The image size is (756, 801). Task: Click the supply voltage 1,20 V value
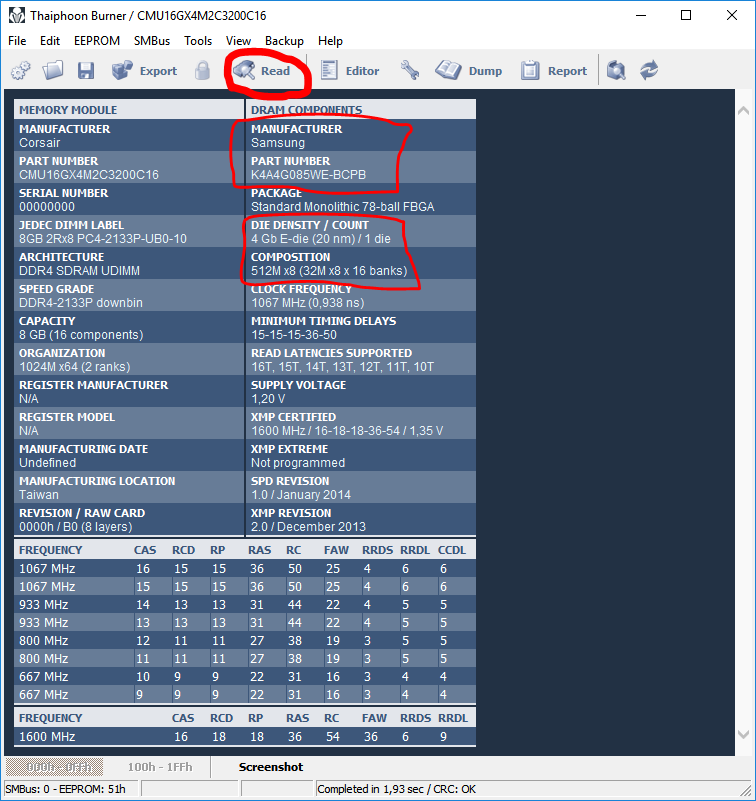(x=268, y=399)
